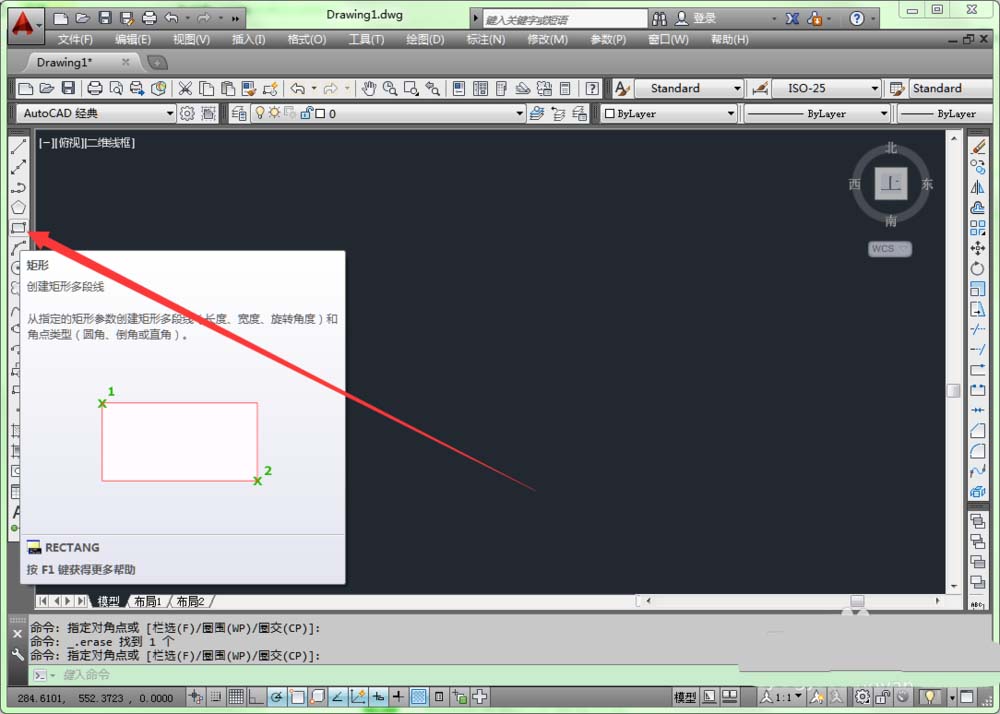Toggle Snap mode in status bar

pos(216,697)
